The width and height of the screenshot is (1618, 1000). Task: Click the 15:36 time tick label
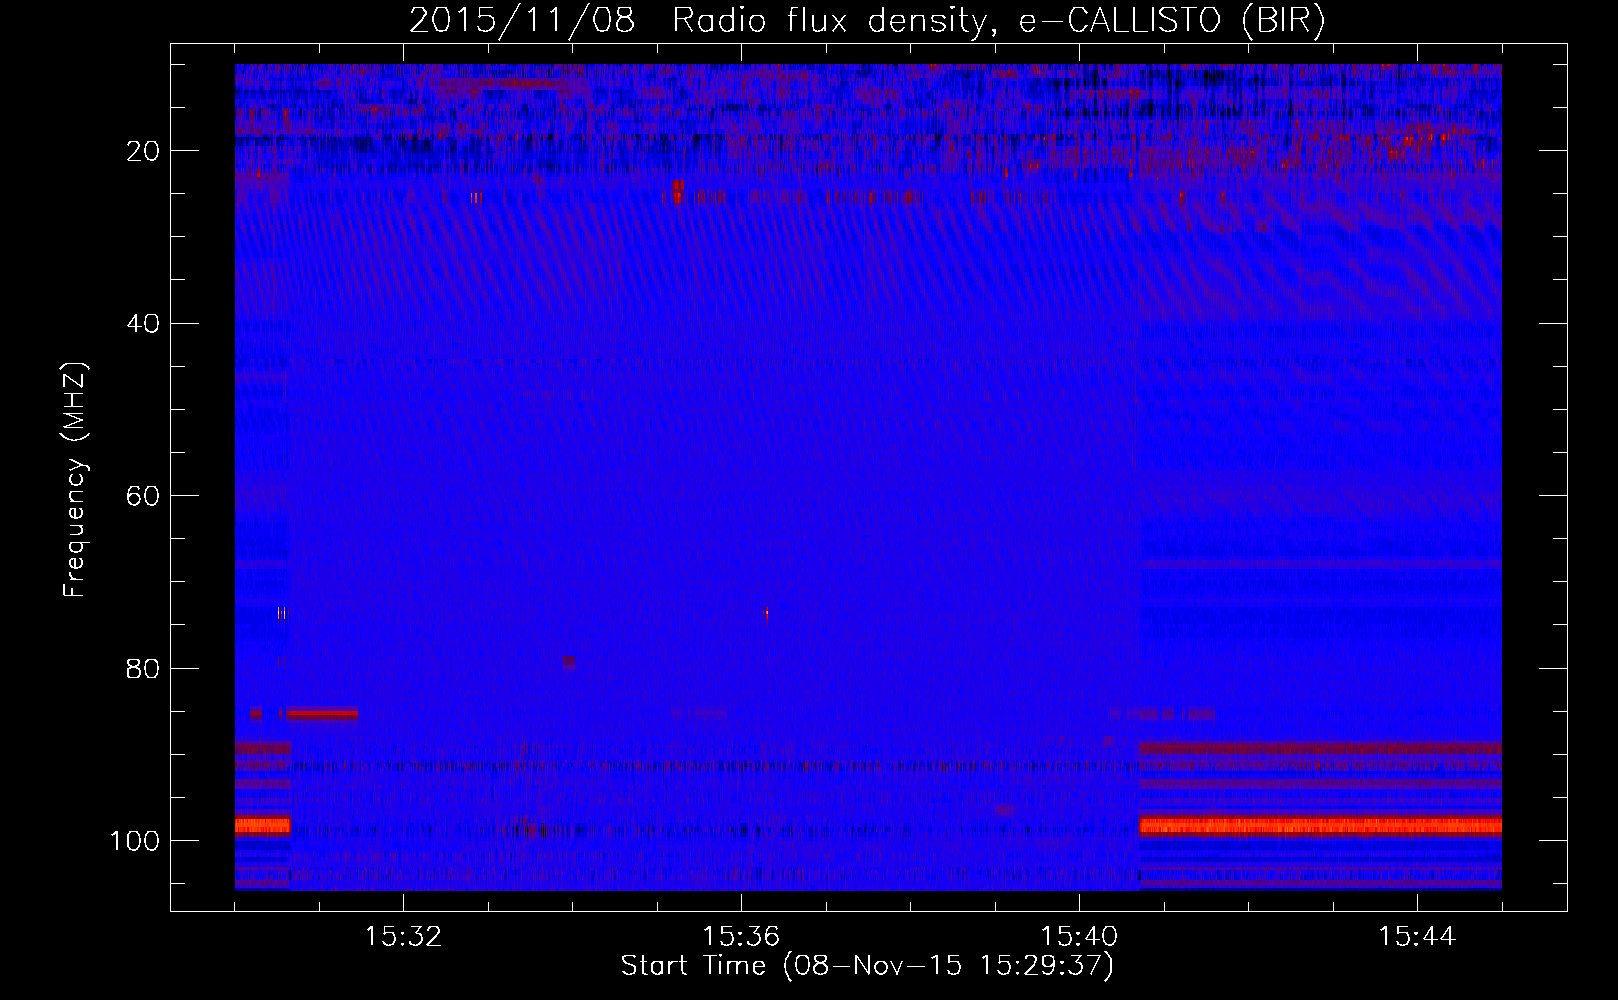point(741,937)
